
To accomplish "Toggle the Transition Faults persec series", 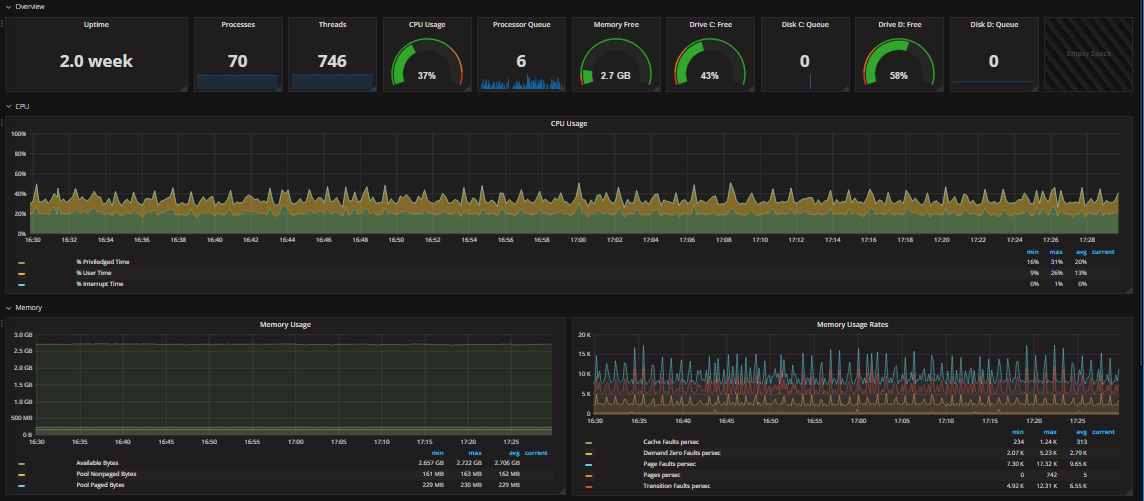I will point(676,486).
